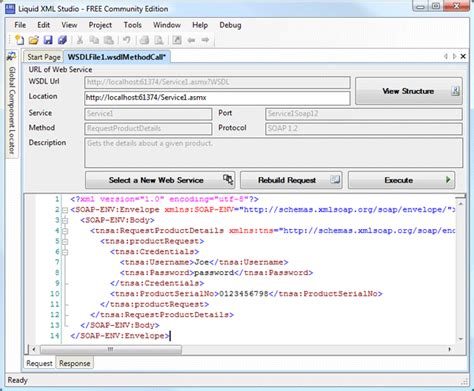Click the editor's vertical scroll up arrow

[x=461, y=203]
